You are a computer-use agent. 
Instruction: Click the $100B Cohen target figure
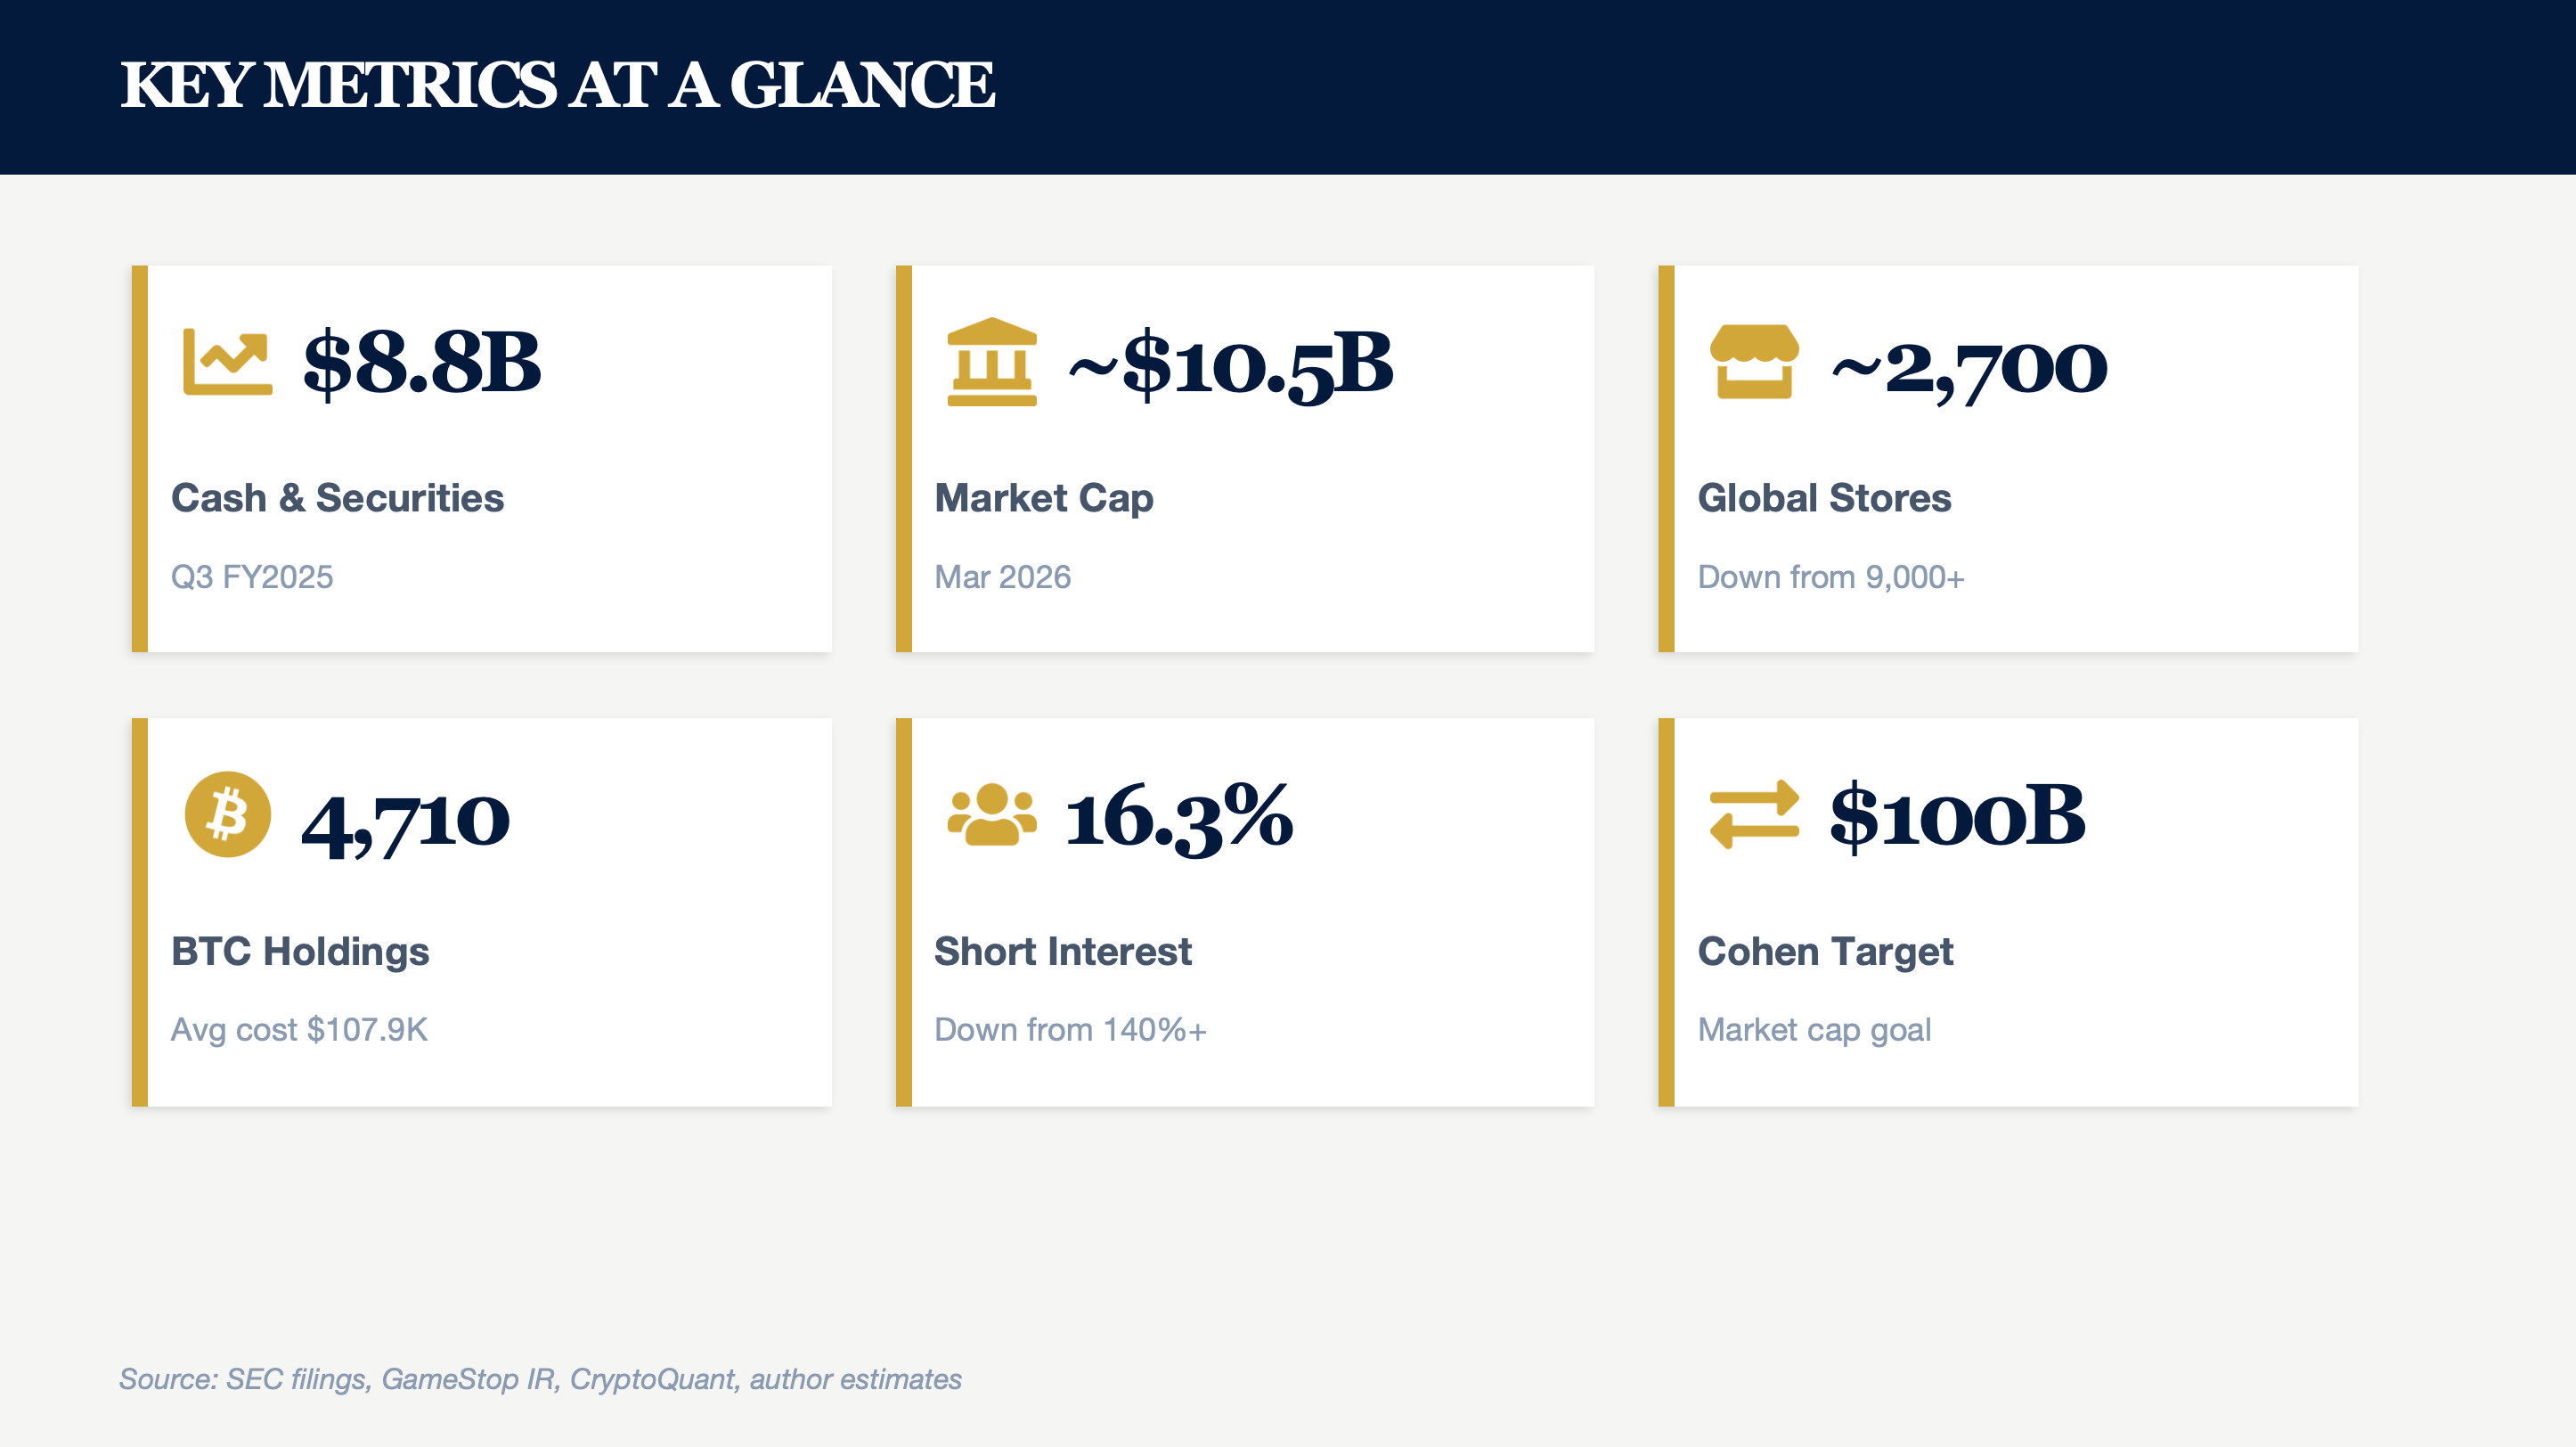click(1957, 816)
